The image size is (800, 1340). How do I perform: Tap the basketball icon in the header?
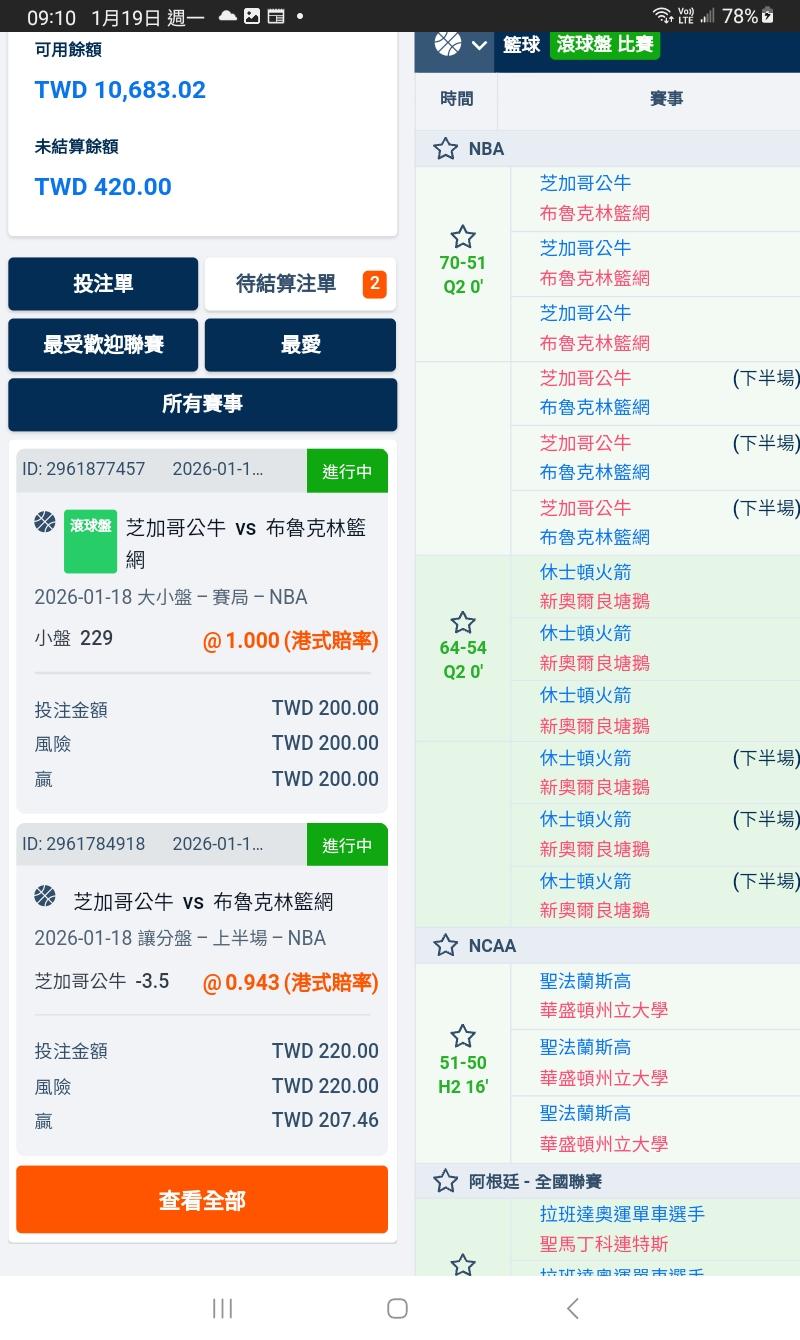click(447, 43)
